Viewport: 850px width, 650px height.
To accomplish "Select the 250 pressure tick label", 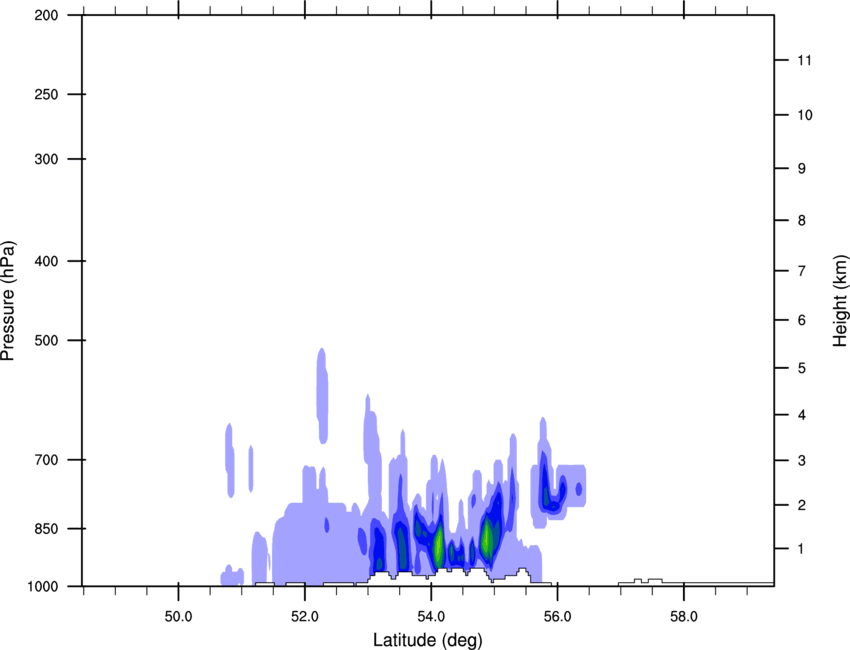I will [x=46, y=94].
